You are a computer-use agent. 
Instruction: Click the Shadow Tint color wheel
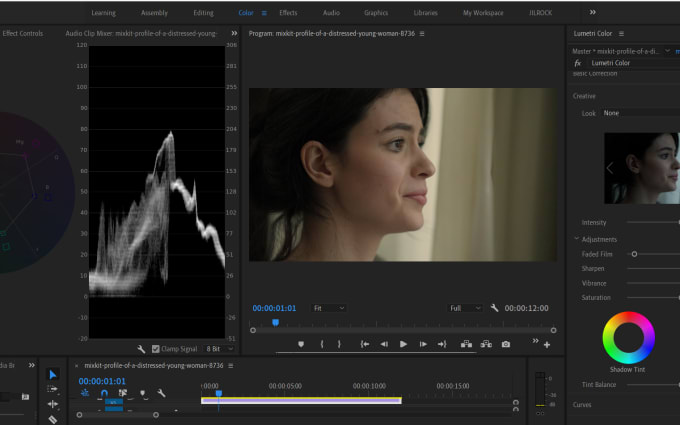coord(628,337)
